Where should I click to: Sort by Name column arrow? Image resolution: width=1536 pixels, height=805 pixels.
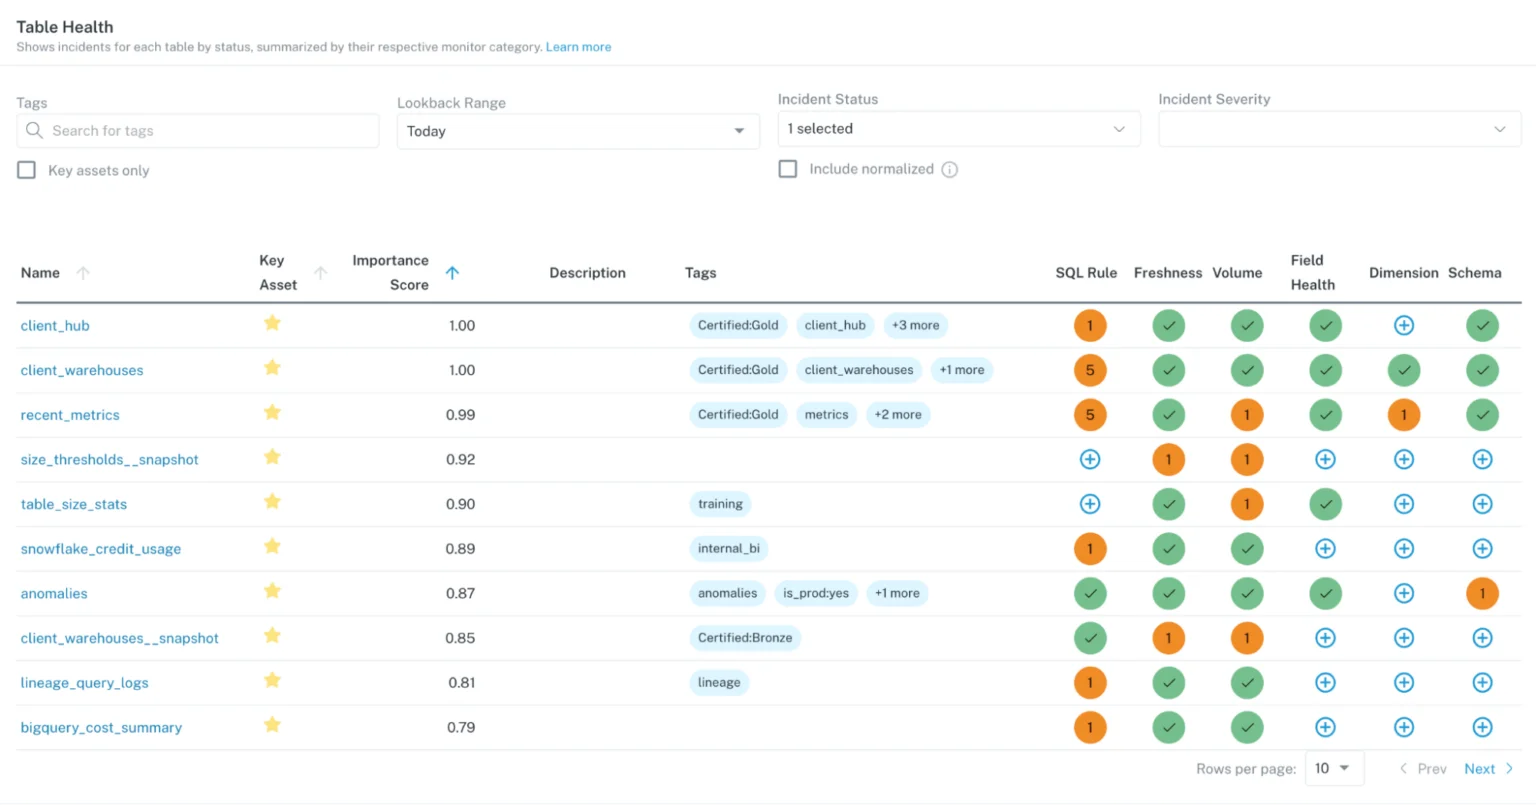83,273
